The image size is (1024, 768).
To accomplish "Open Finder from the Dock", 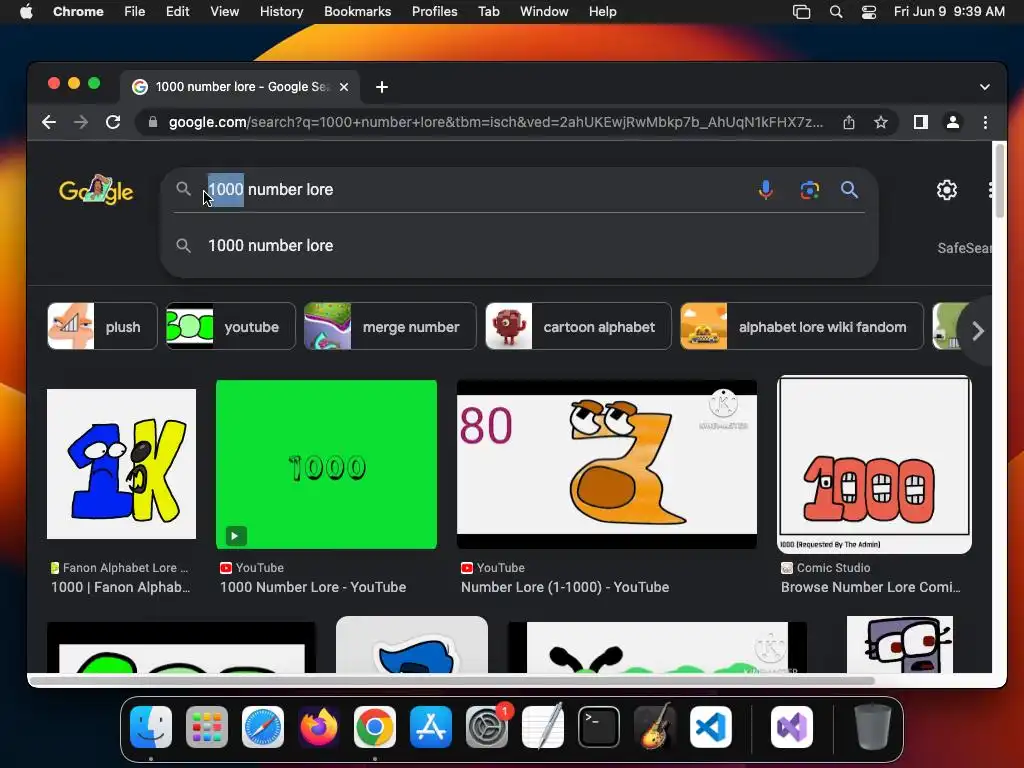I will pyautogui.click(x=151, y=727).
